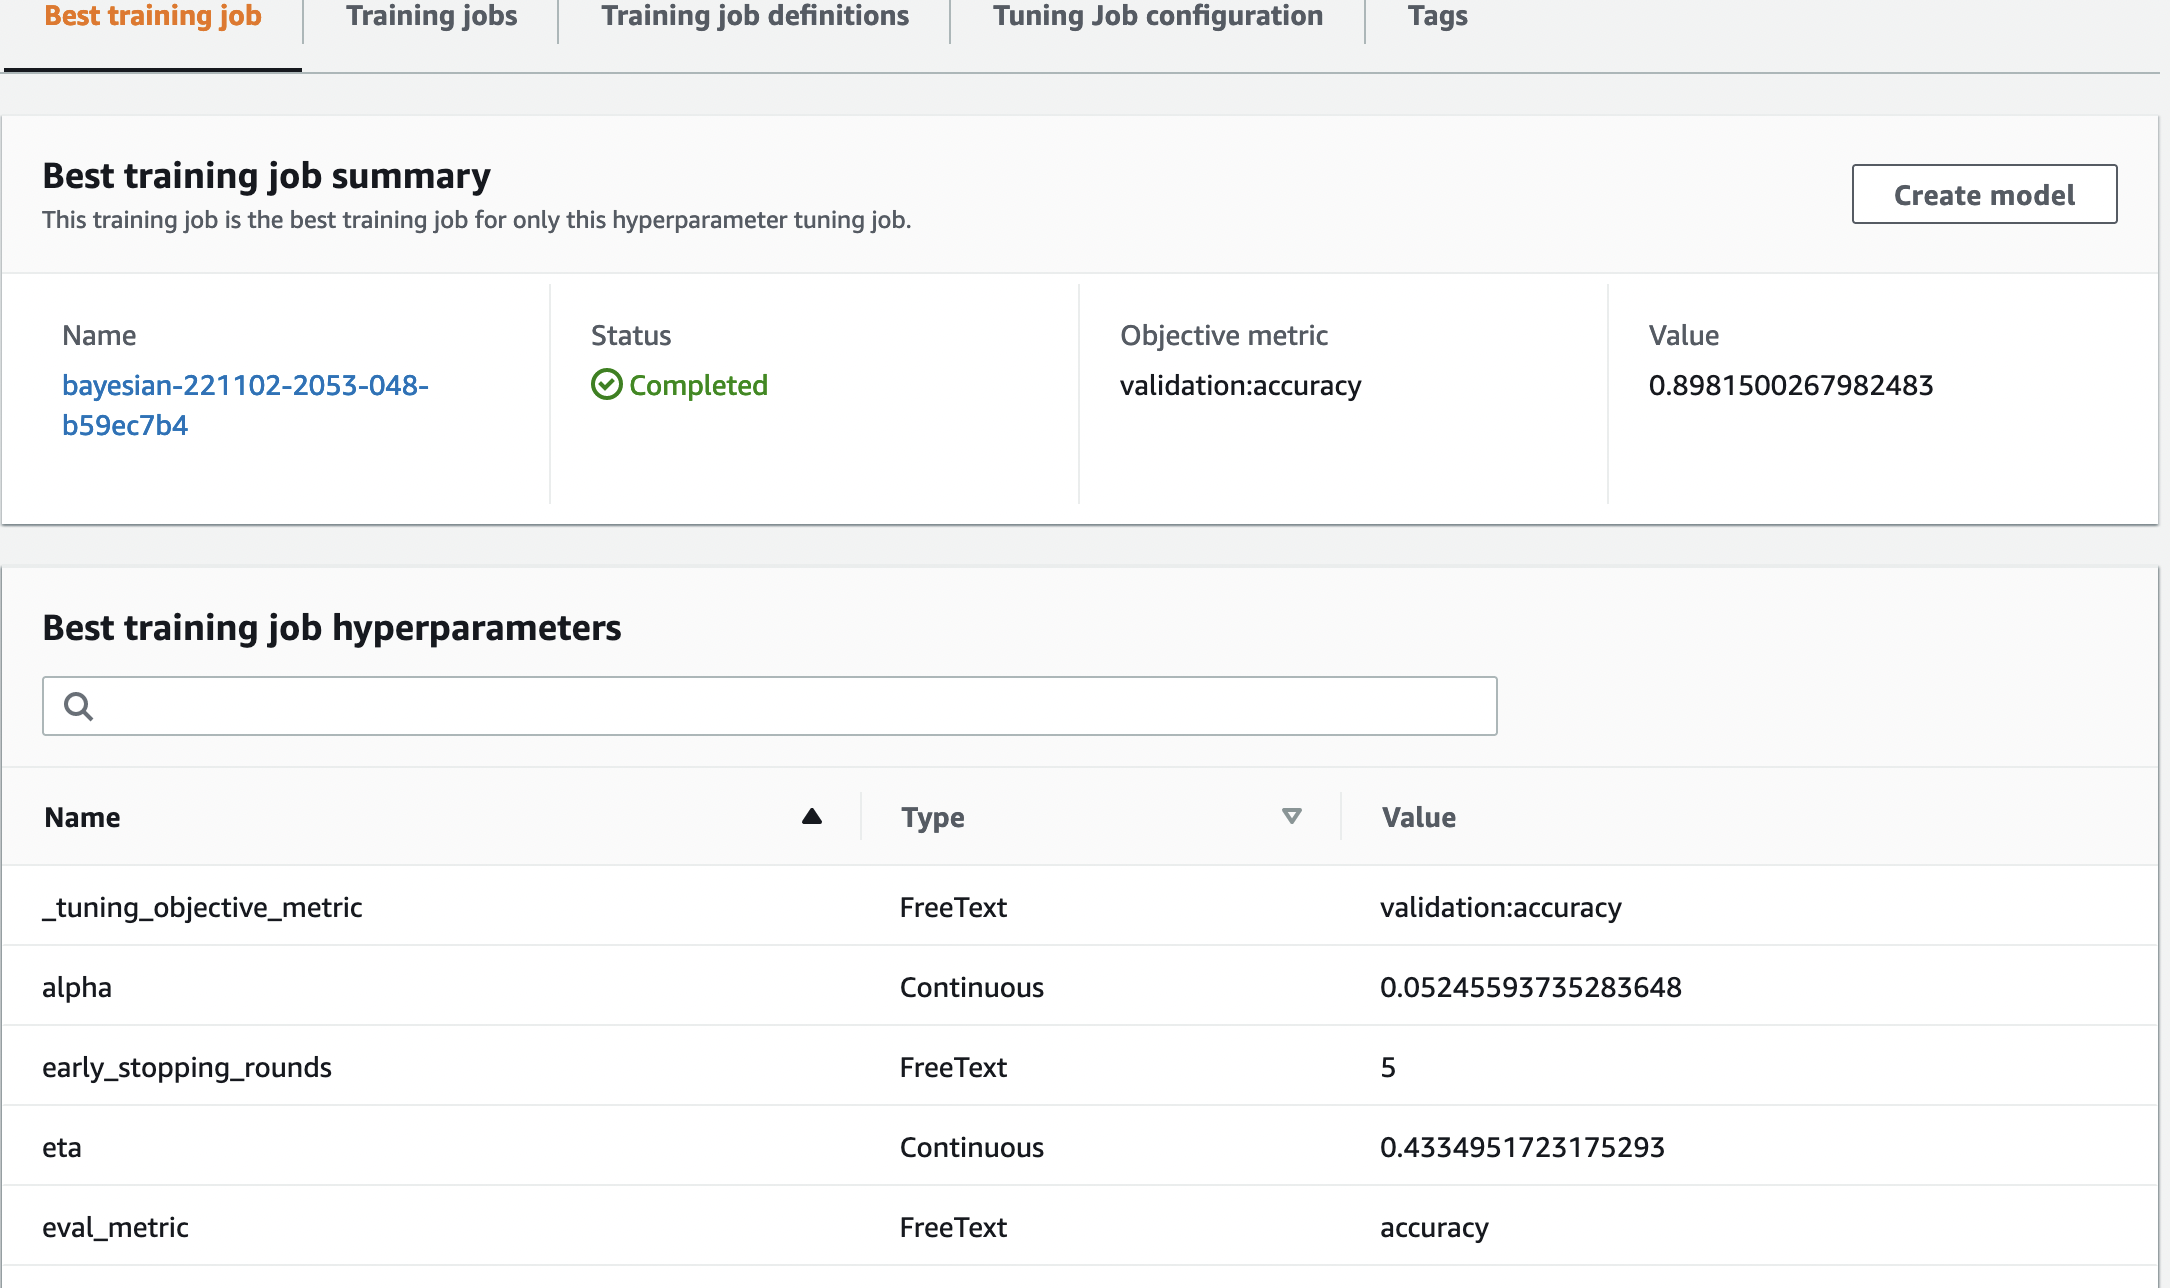Click the Type column header
Image resolution: width=2170 pixels, height=1288 pixels.
click(932, 817)
